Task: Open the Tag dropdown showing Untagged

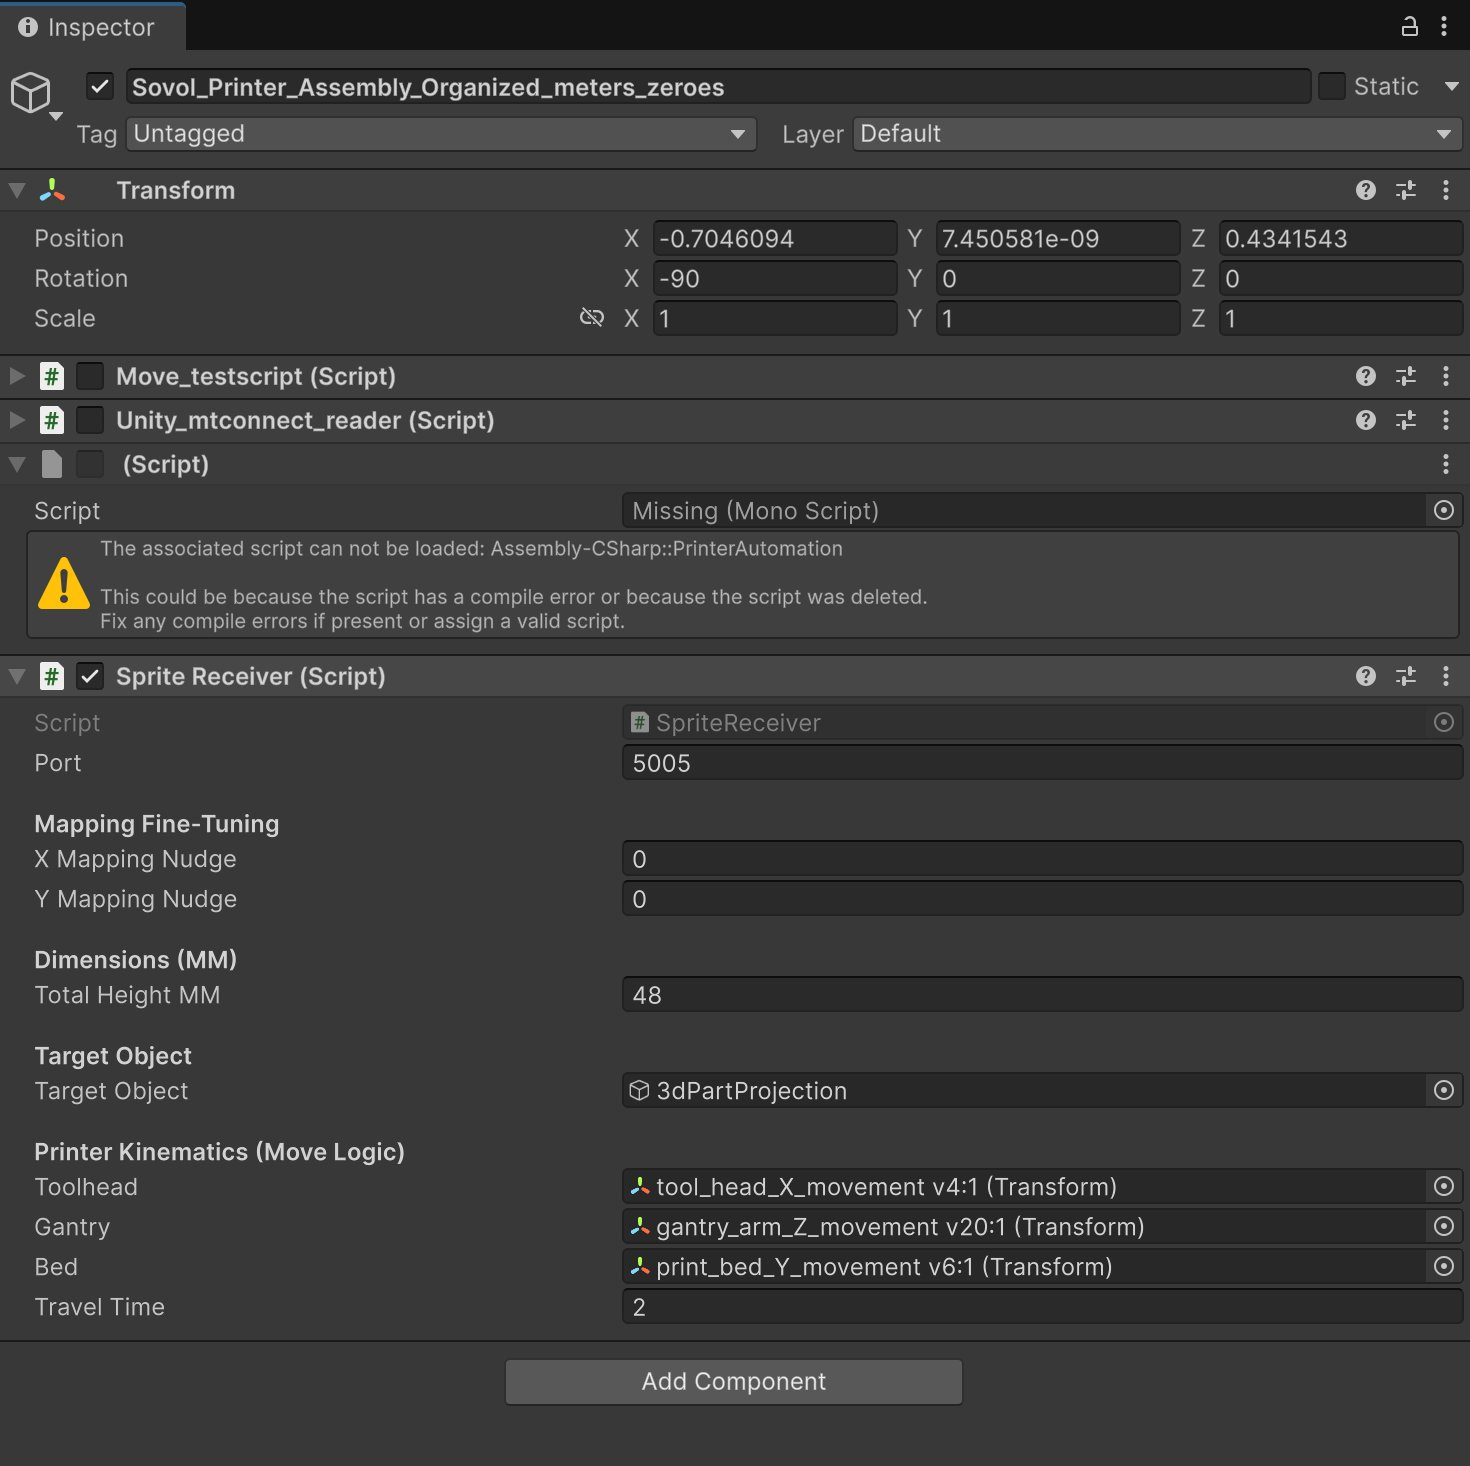Action: point(441,134)
